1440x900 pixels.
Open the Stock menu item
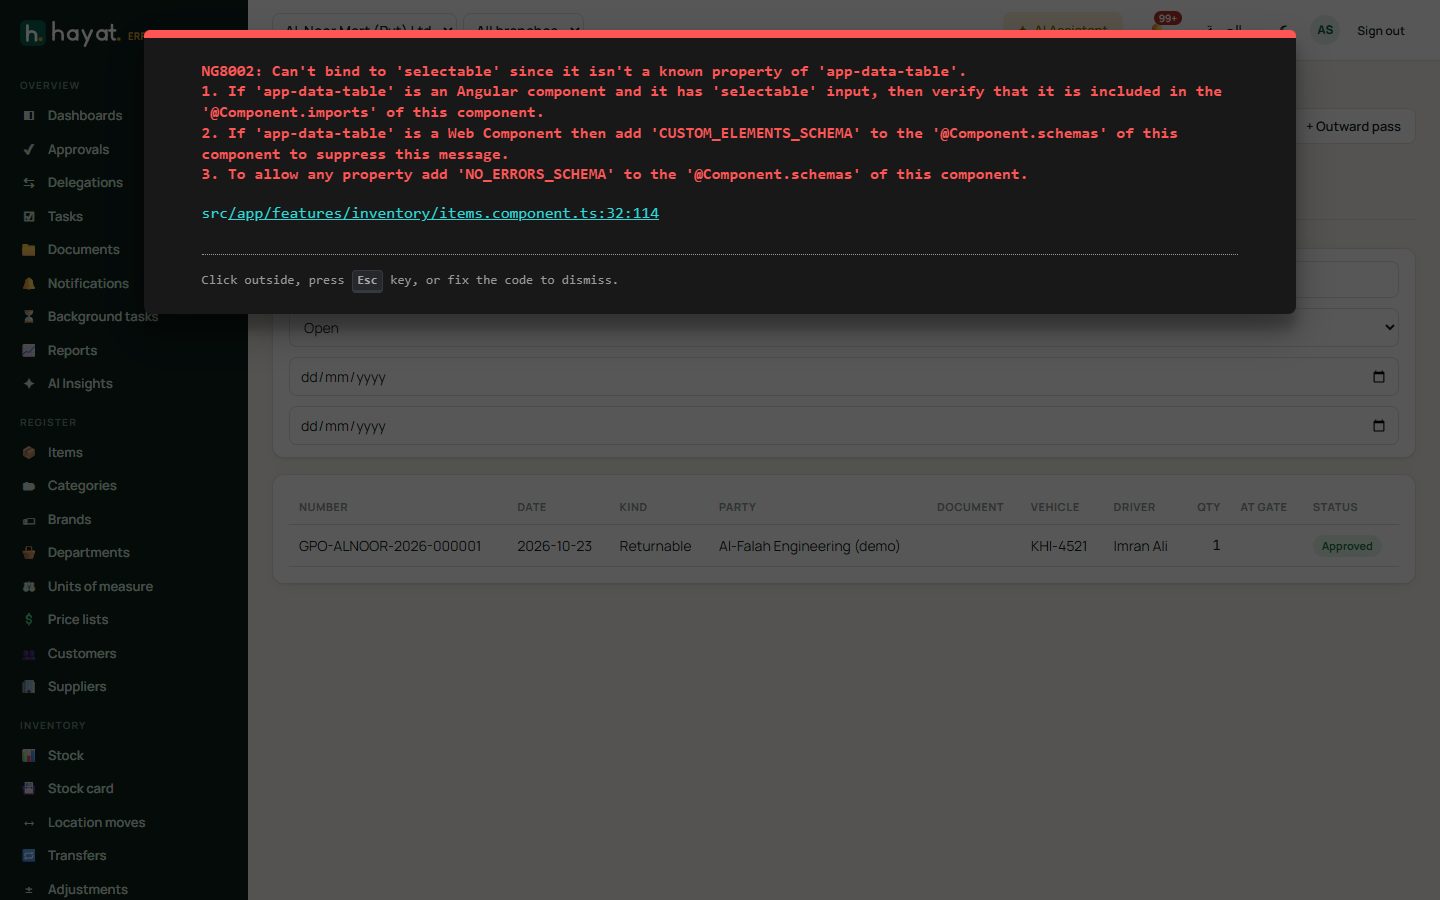coord(66,756)
